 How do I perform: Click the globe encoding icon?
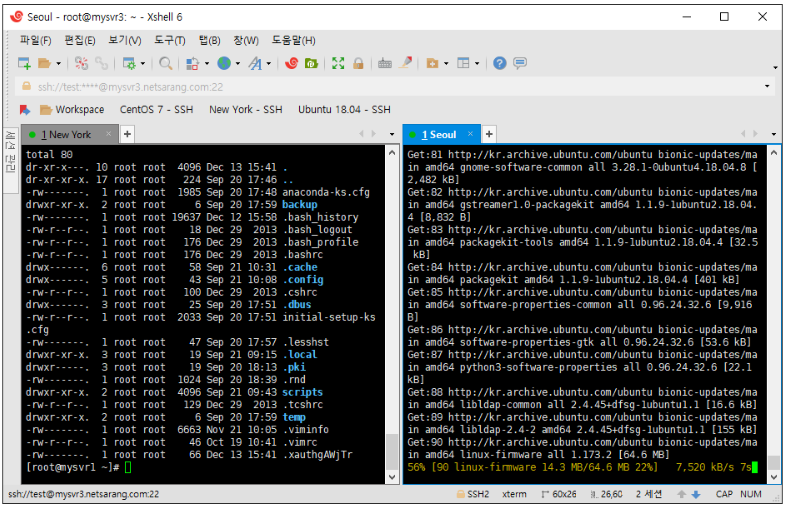[224, 63]
